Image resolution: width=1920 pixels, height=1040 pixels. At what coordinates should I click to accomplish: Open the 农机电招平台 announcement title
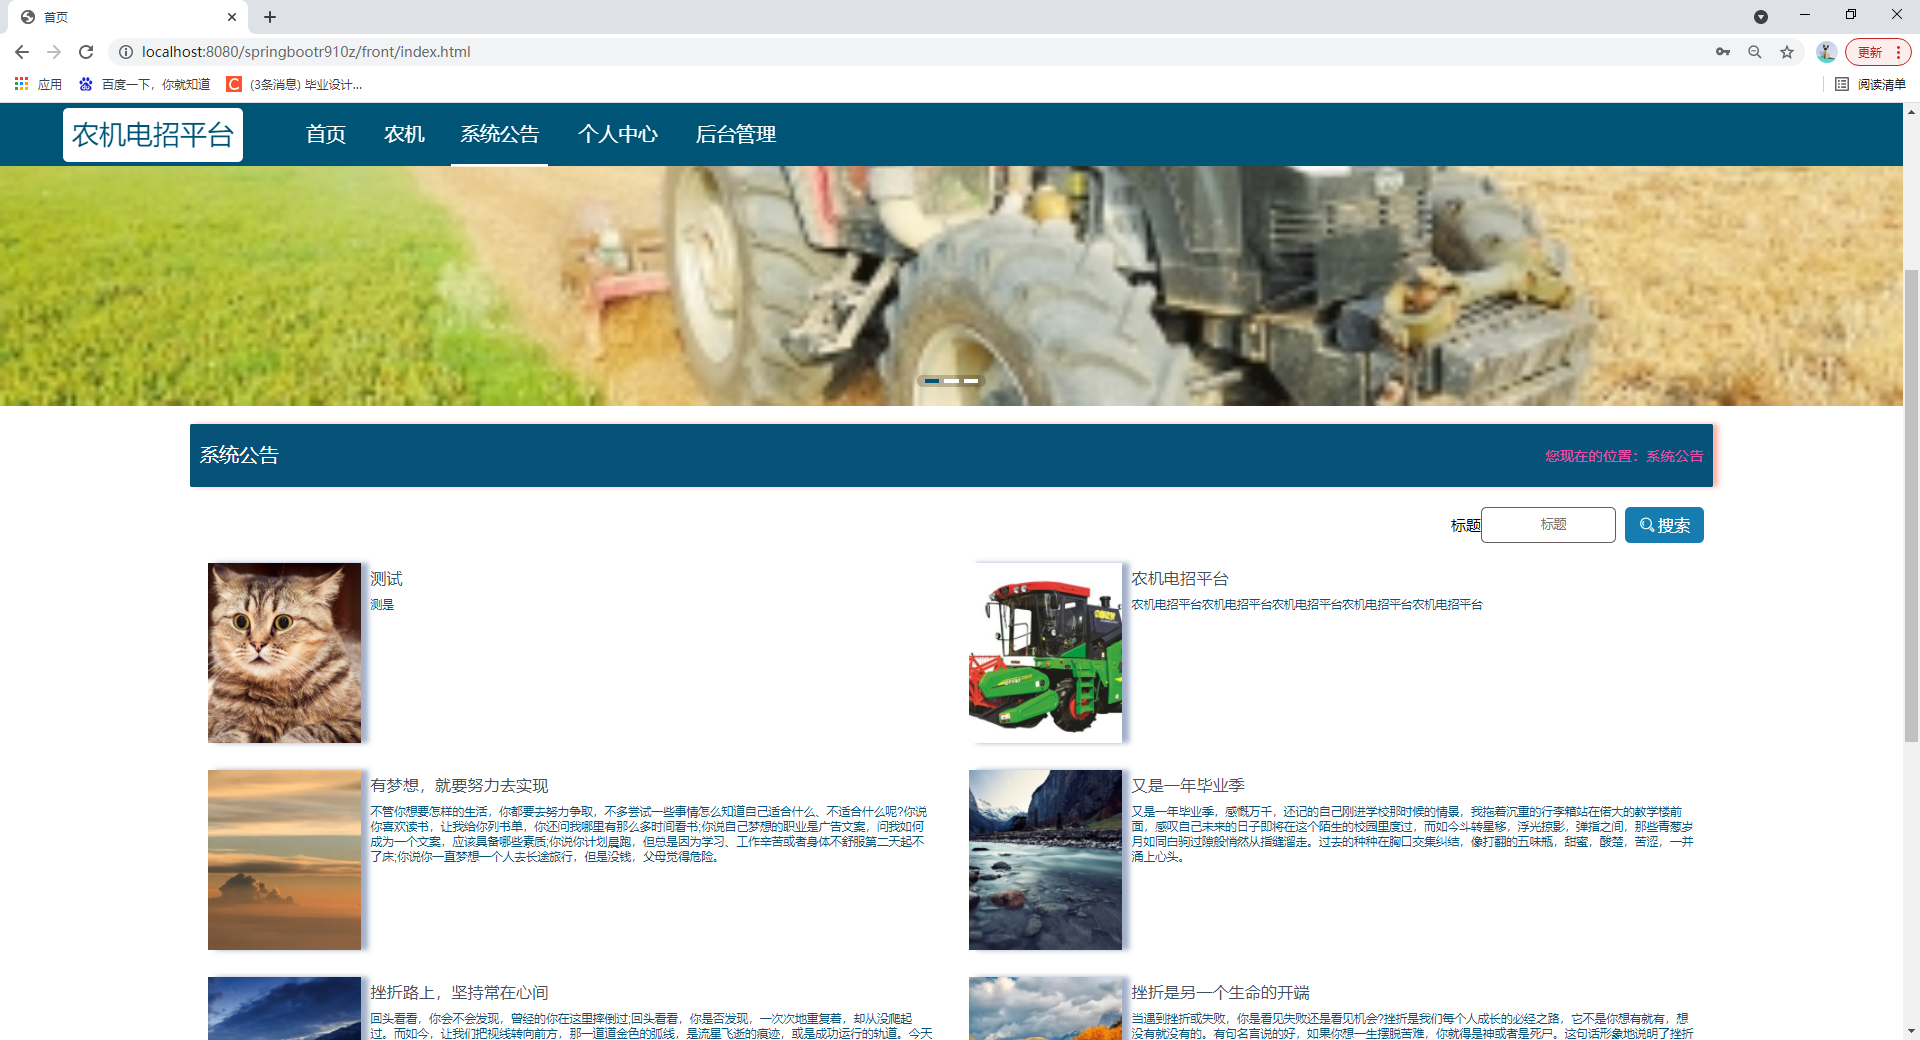(1180, 579)
